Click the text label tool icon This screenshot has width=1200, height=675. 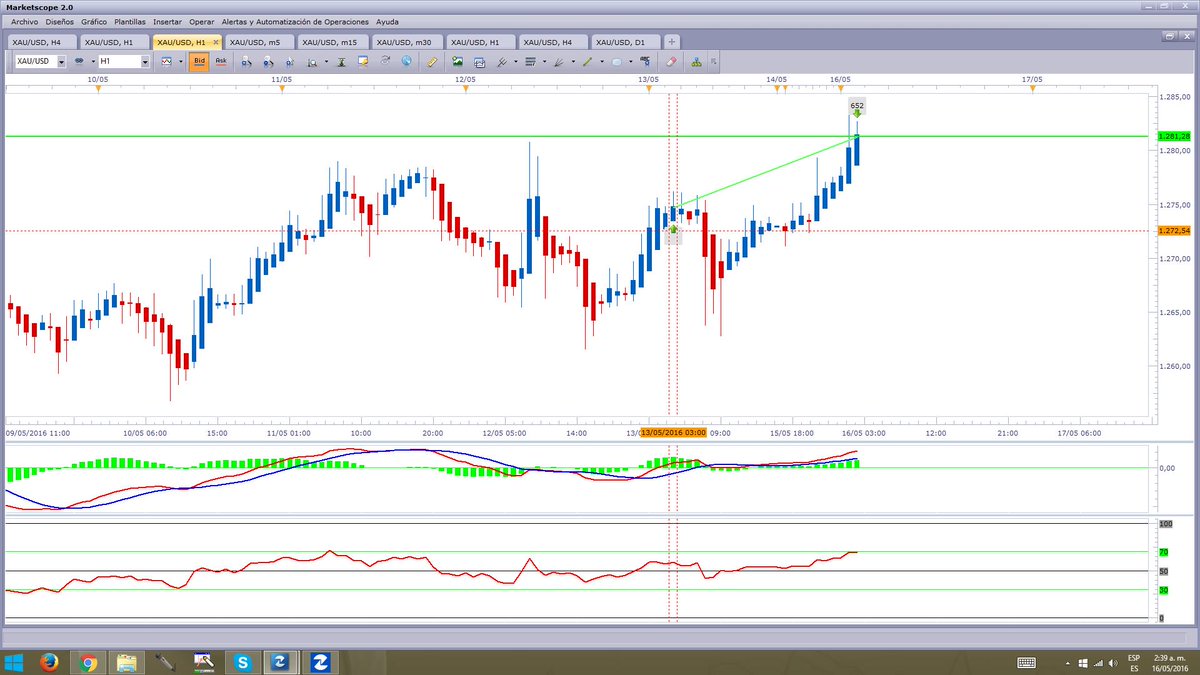[x=645, y=61]
